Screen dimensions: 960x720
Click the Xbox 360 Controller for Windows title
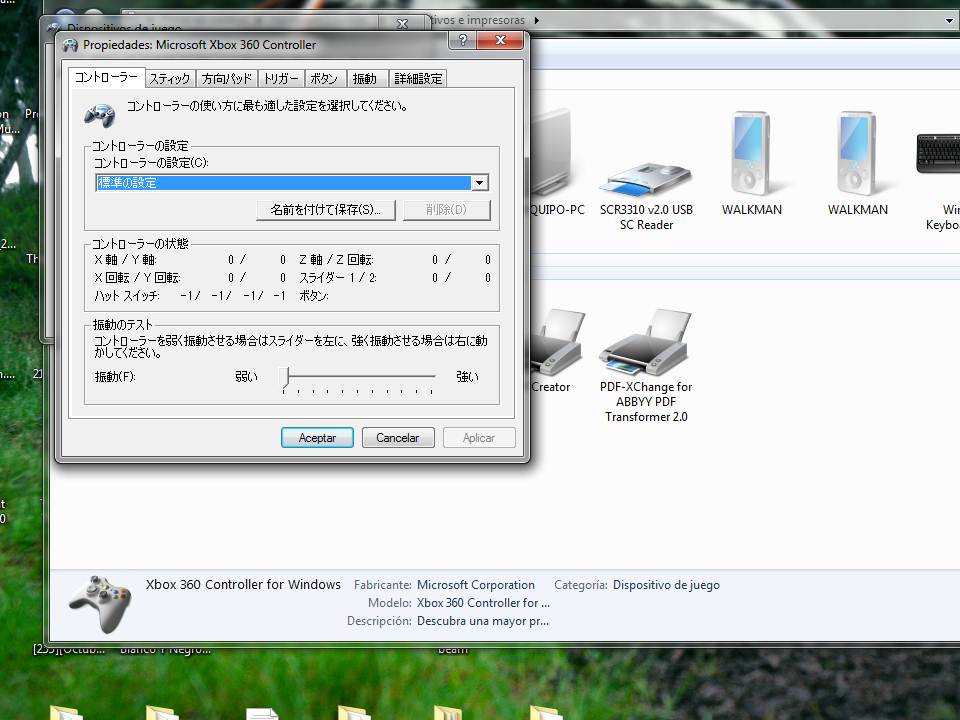[x=243, y=584]
